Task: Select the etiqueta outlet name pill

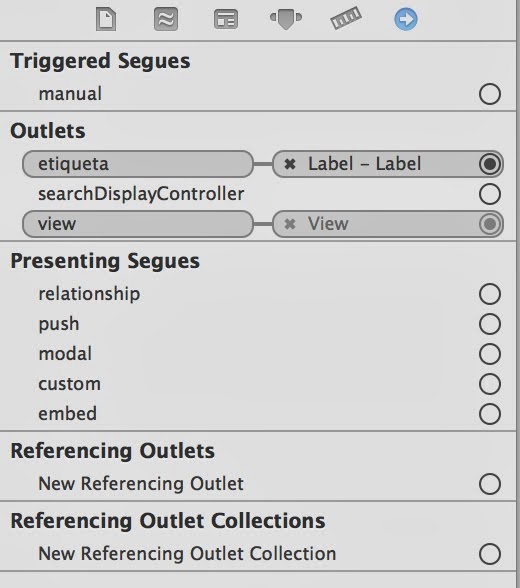Action: (x=138, y=164)
